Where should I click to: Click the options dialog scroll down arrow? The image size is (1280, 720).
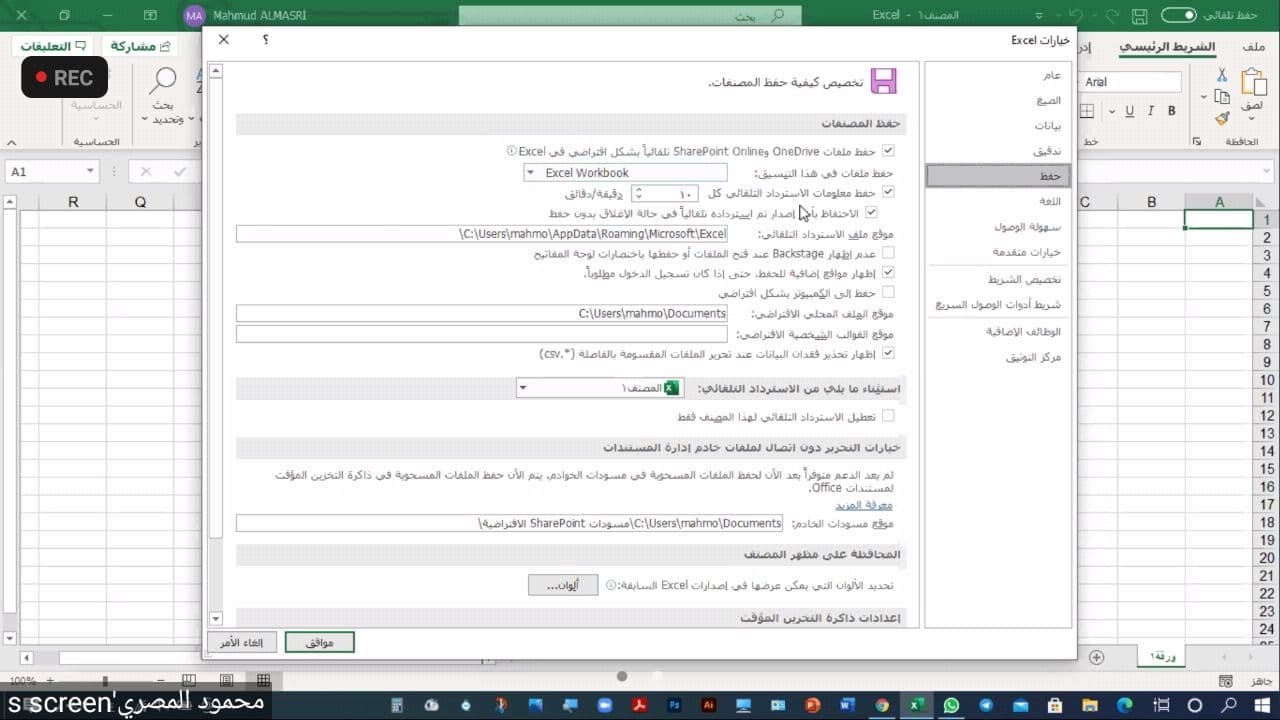pyautogui.click(x=215, y=619)
